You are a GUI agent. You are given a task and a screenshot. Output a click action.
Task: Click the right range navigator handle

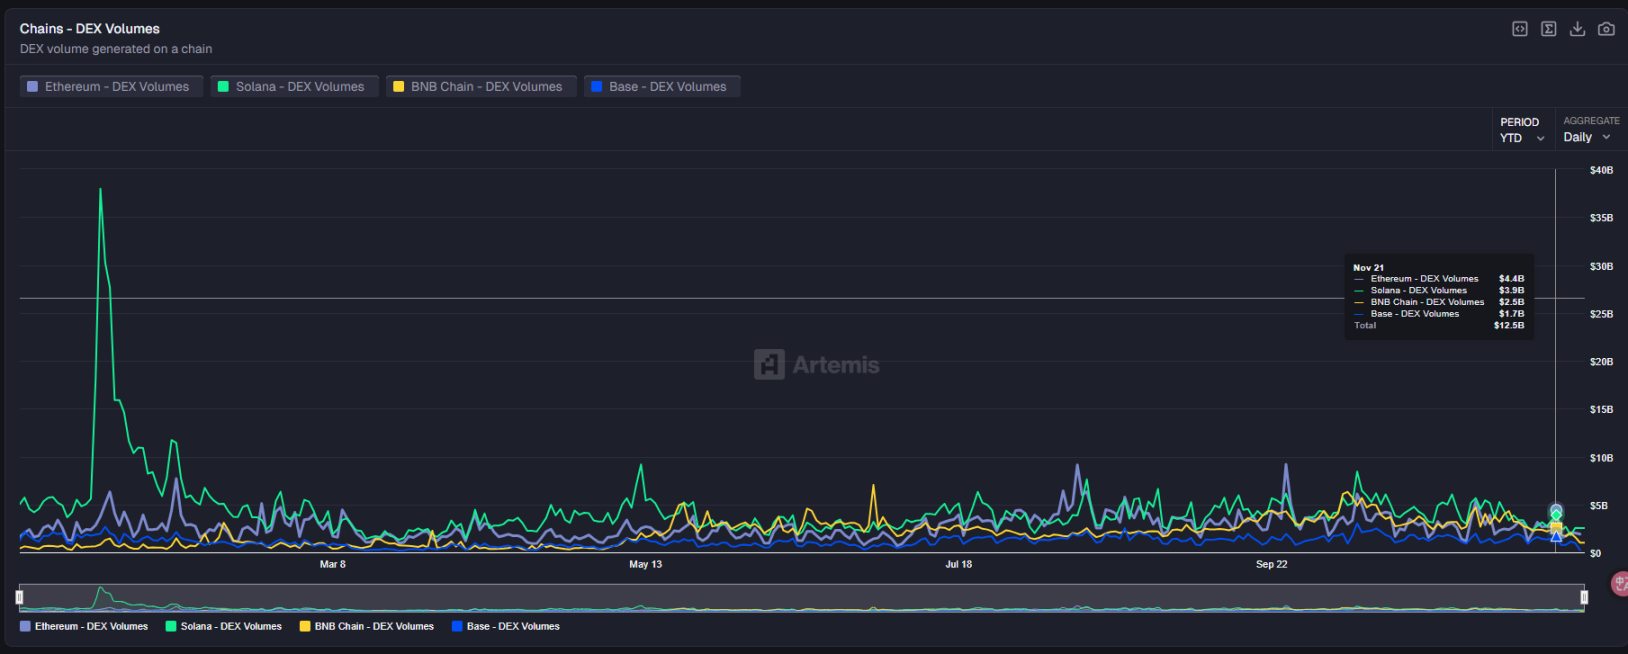click(1584, 597)
